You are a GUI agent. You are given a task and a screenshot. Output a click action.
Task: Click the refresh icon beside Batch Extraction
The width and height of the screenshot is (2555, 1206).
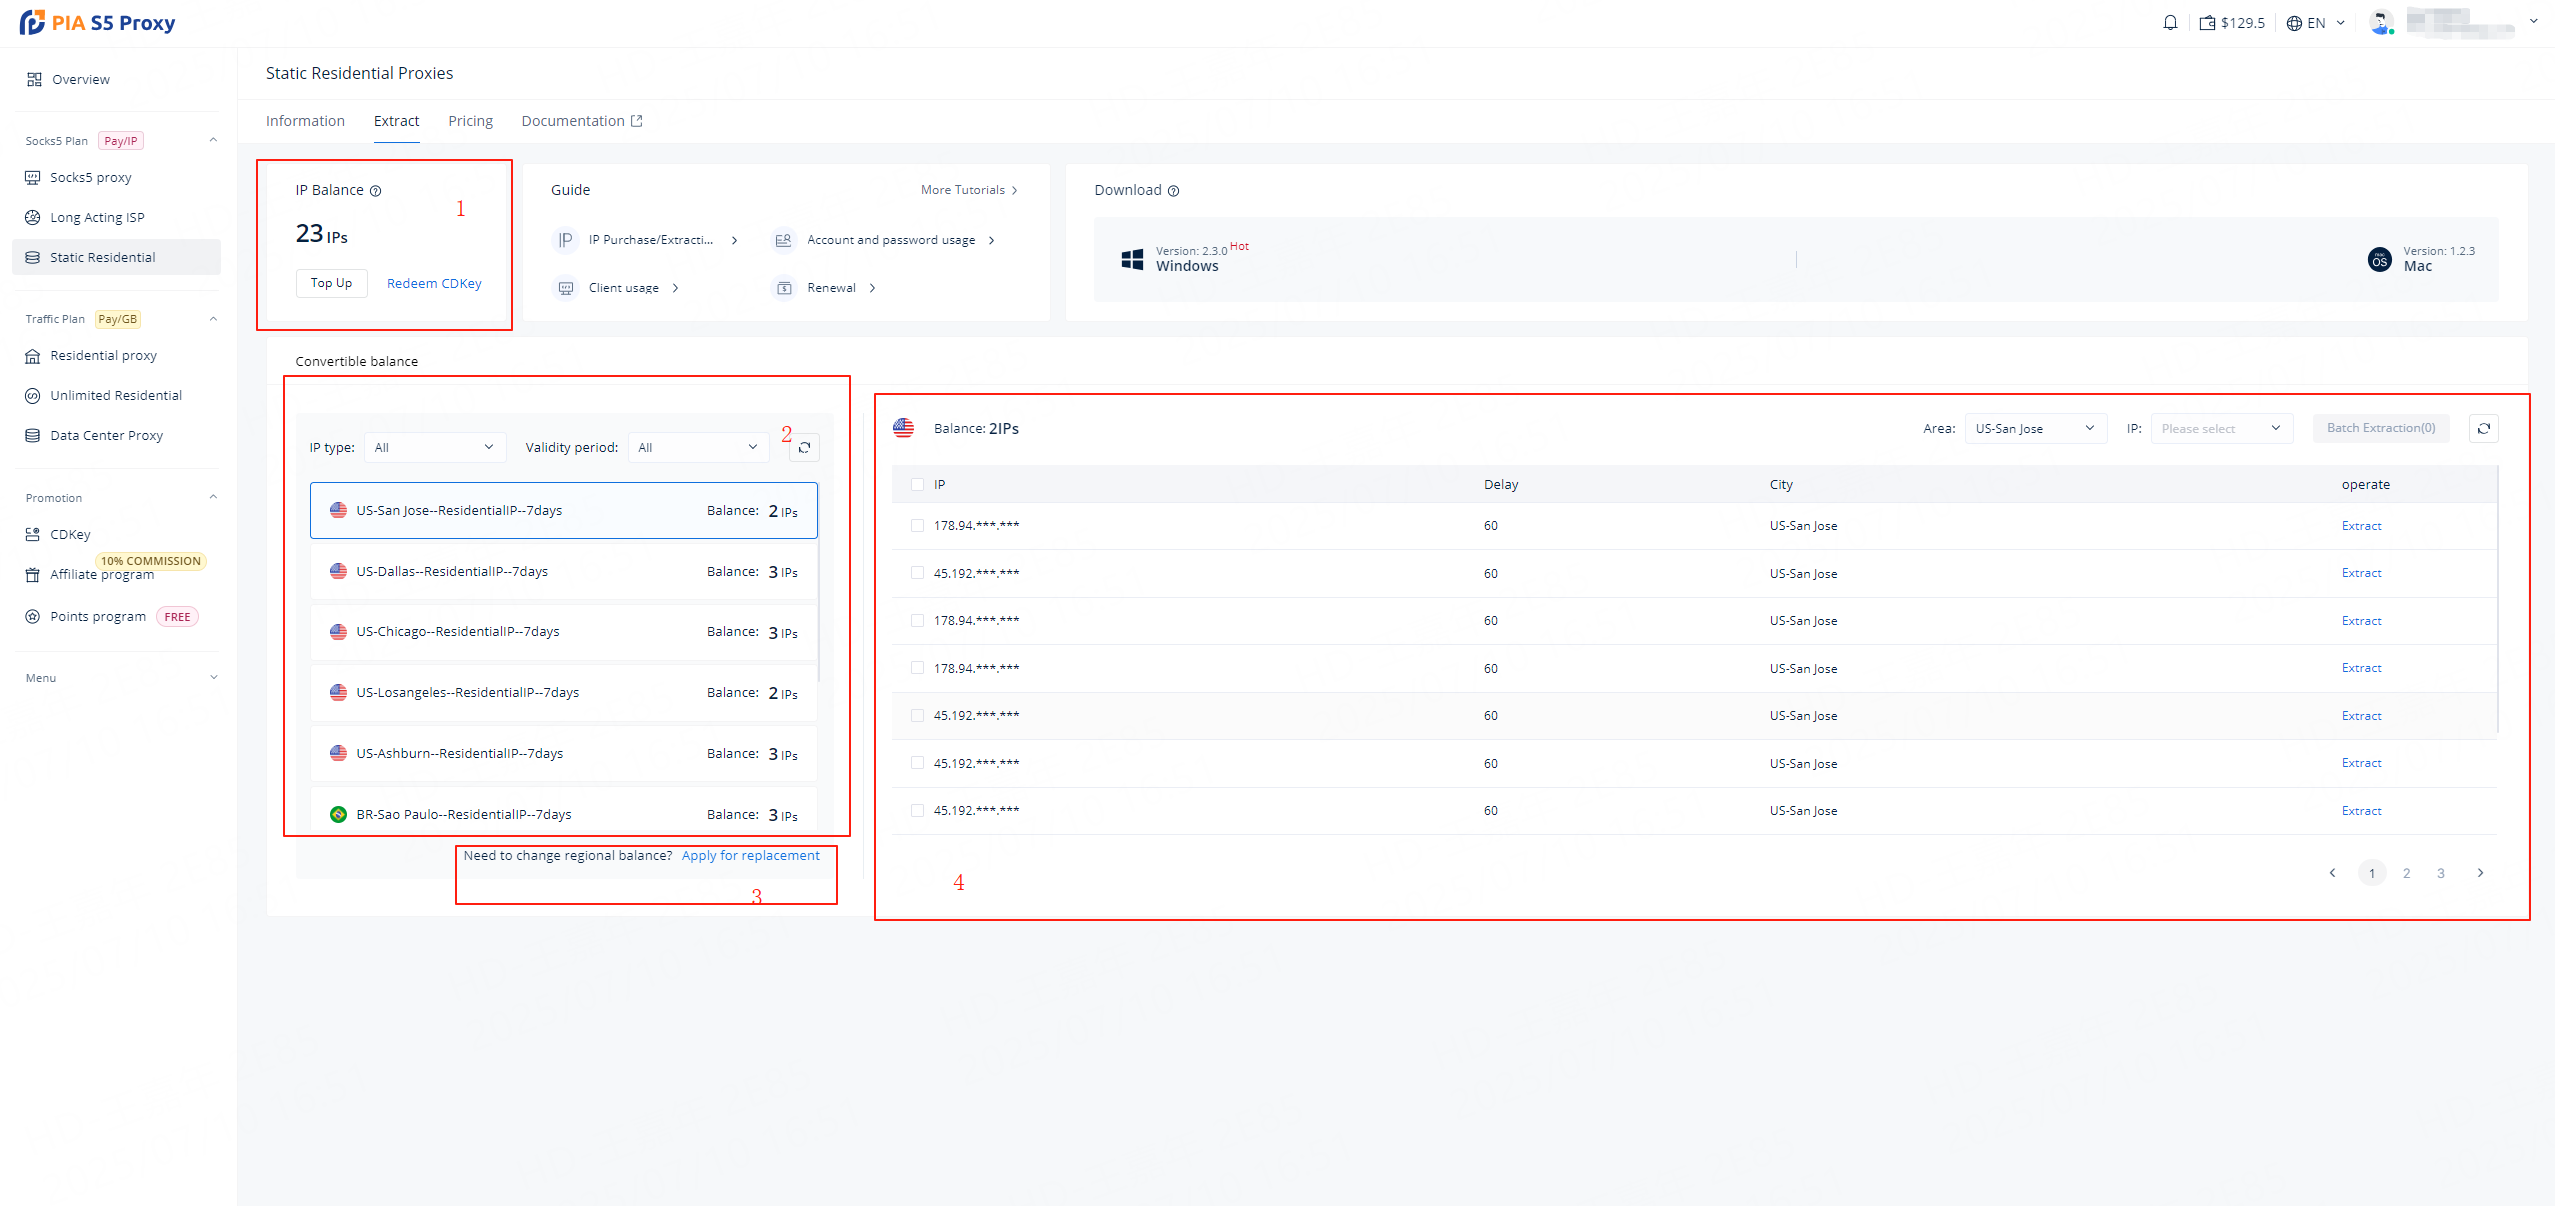coord(2483,428)
